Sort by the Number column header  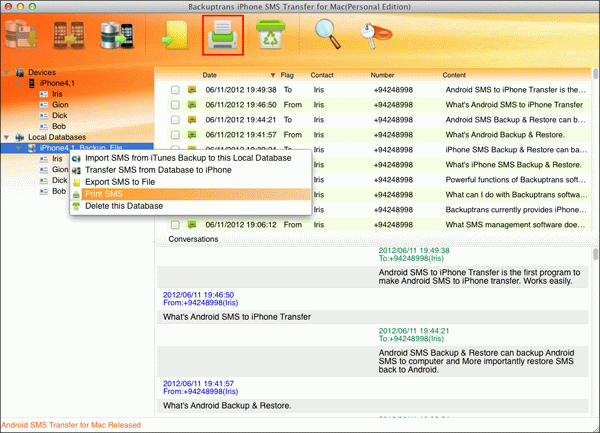click(x=382, y=75)
